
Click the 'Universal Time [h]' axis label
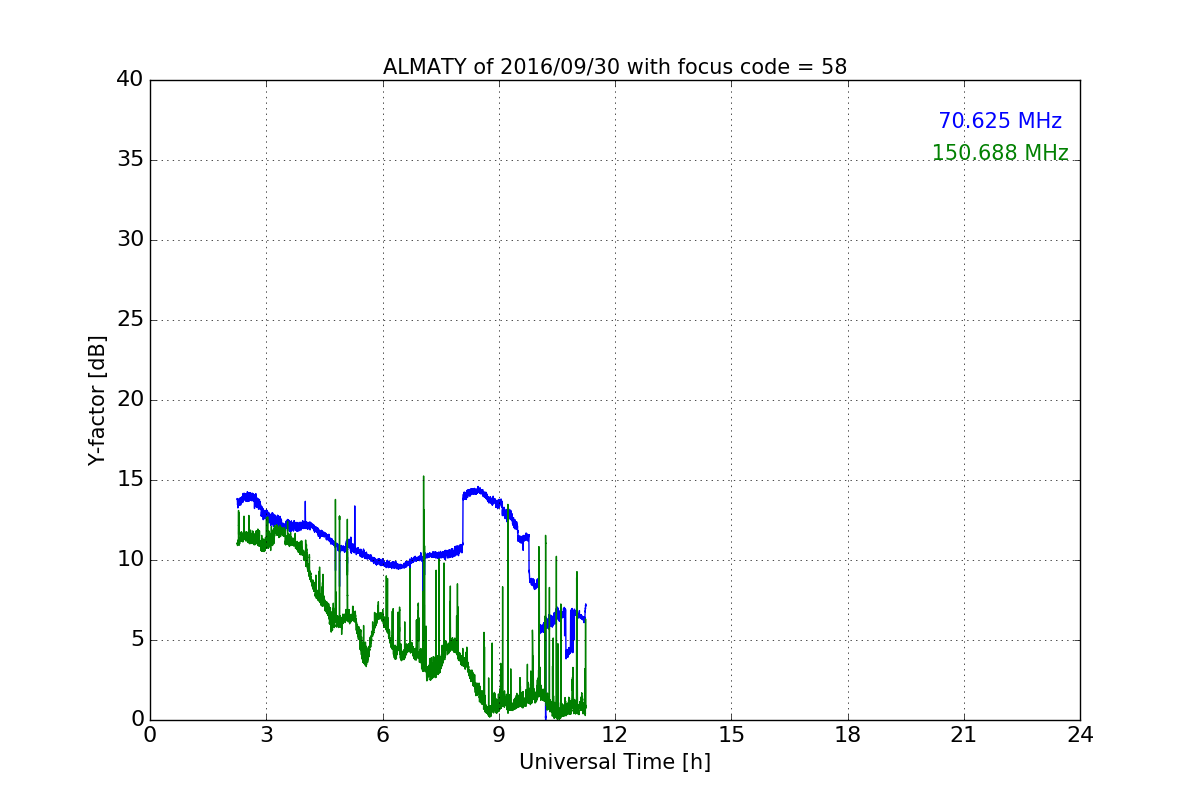point(614,762)
